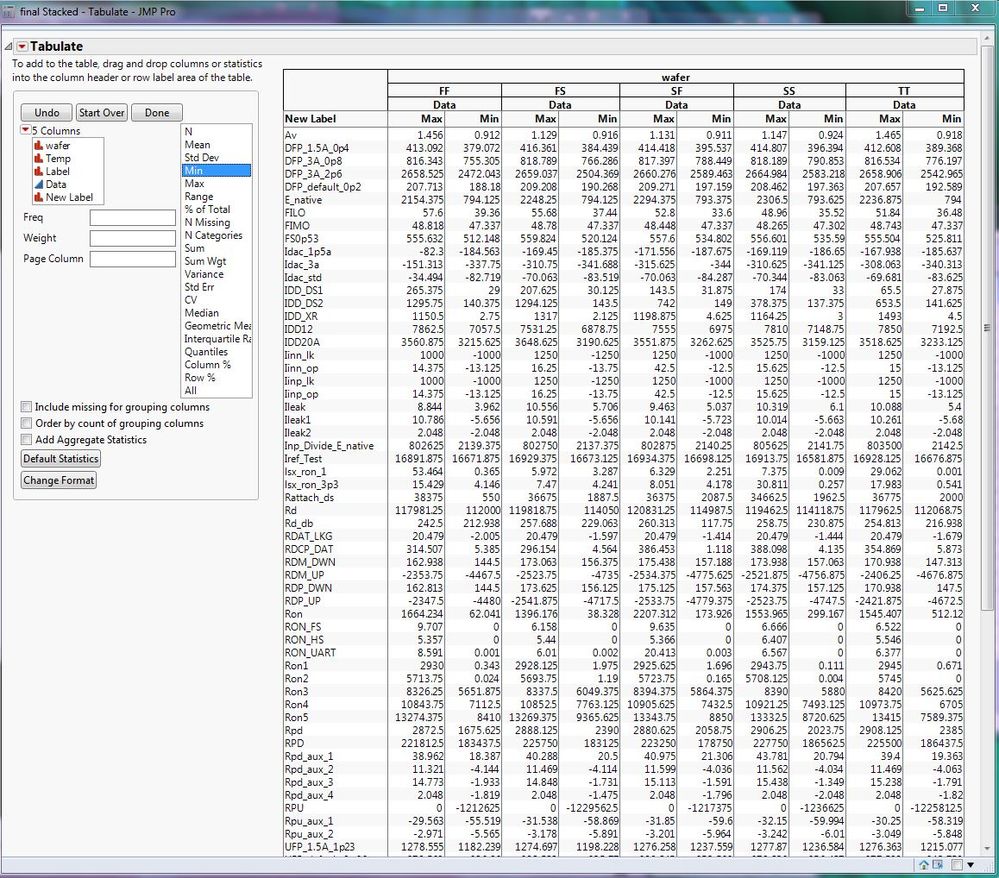Enable Include missing for grouping columns
999x878 pixels.
coord(25,407)
